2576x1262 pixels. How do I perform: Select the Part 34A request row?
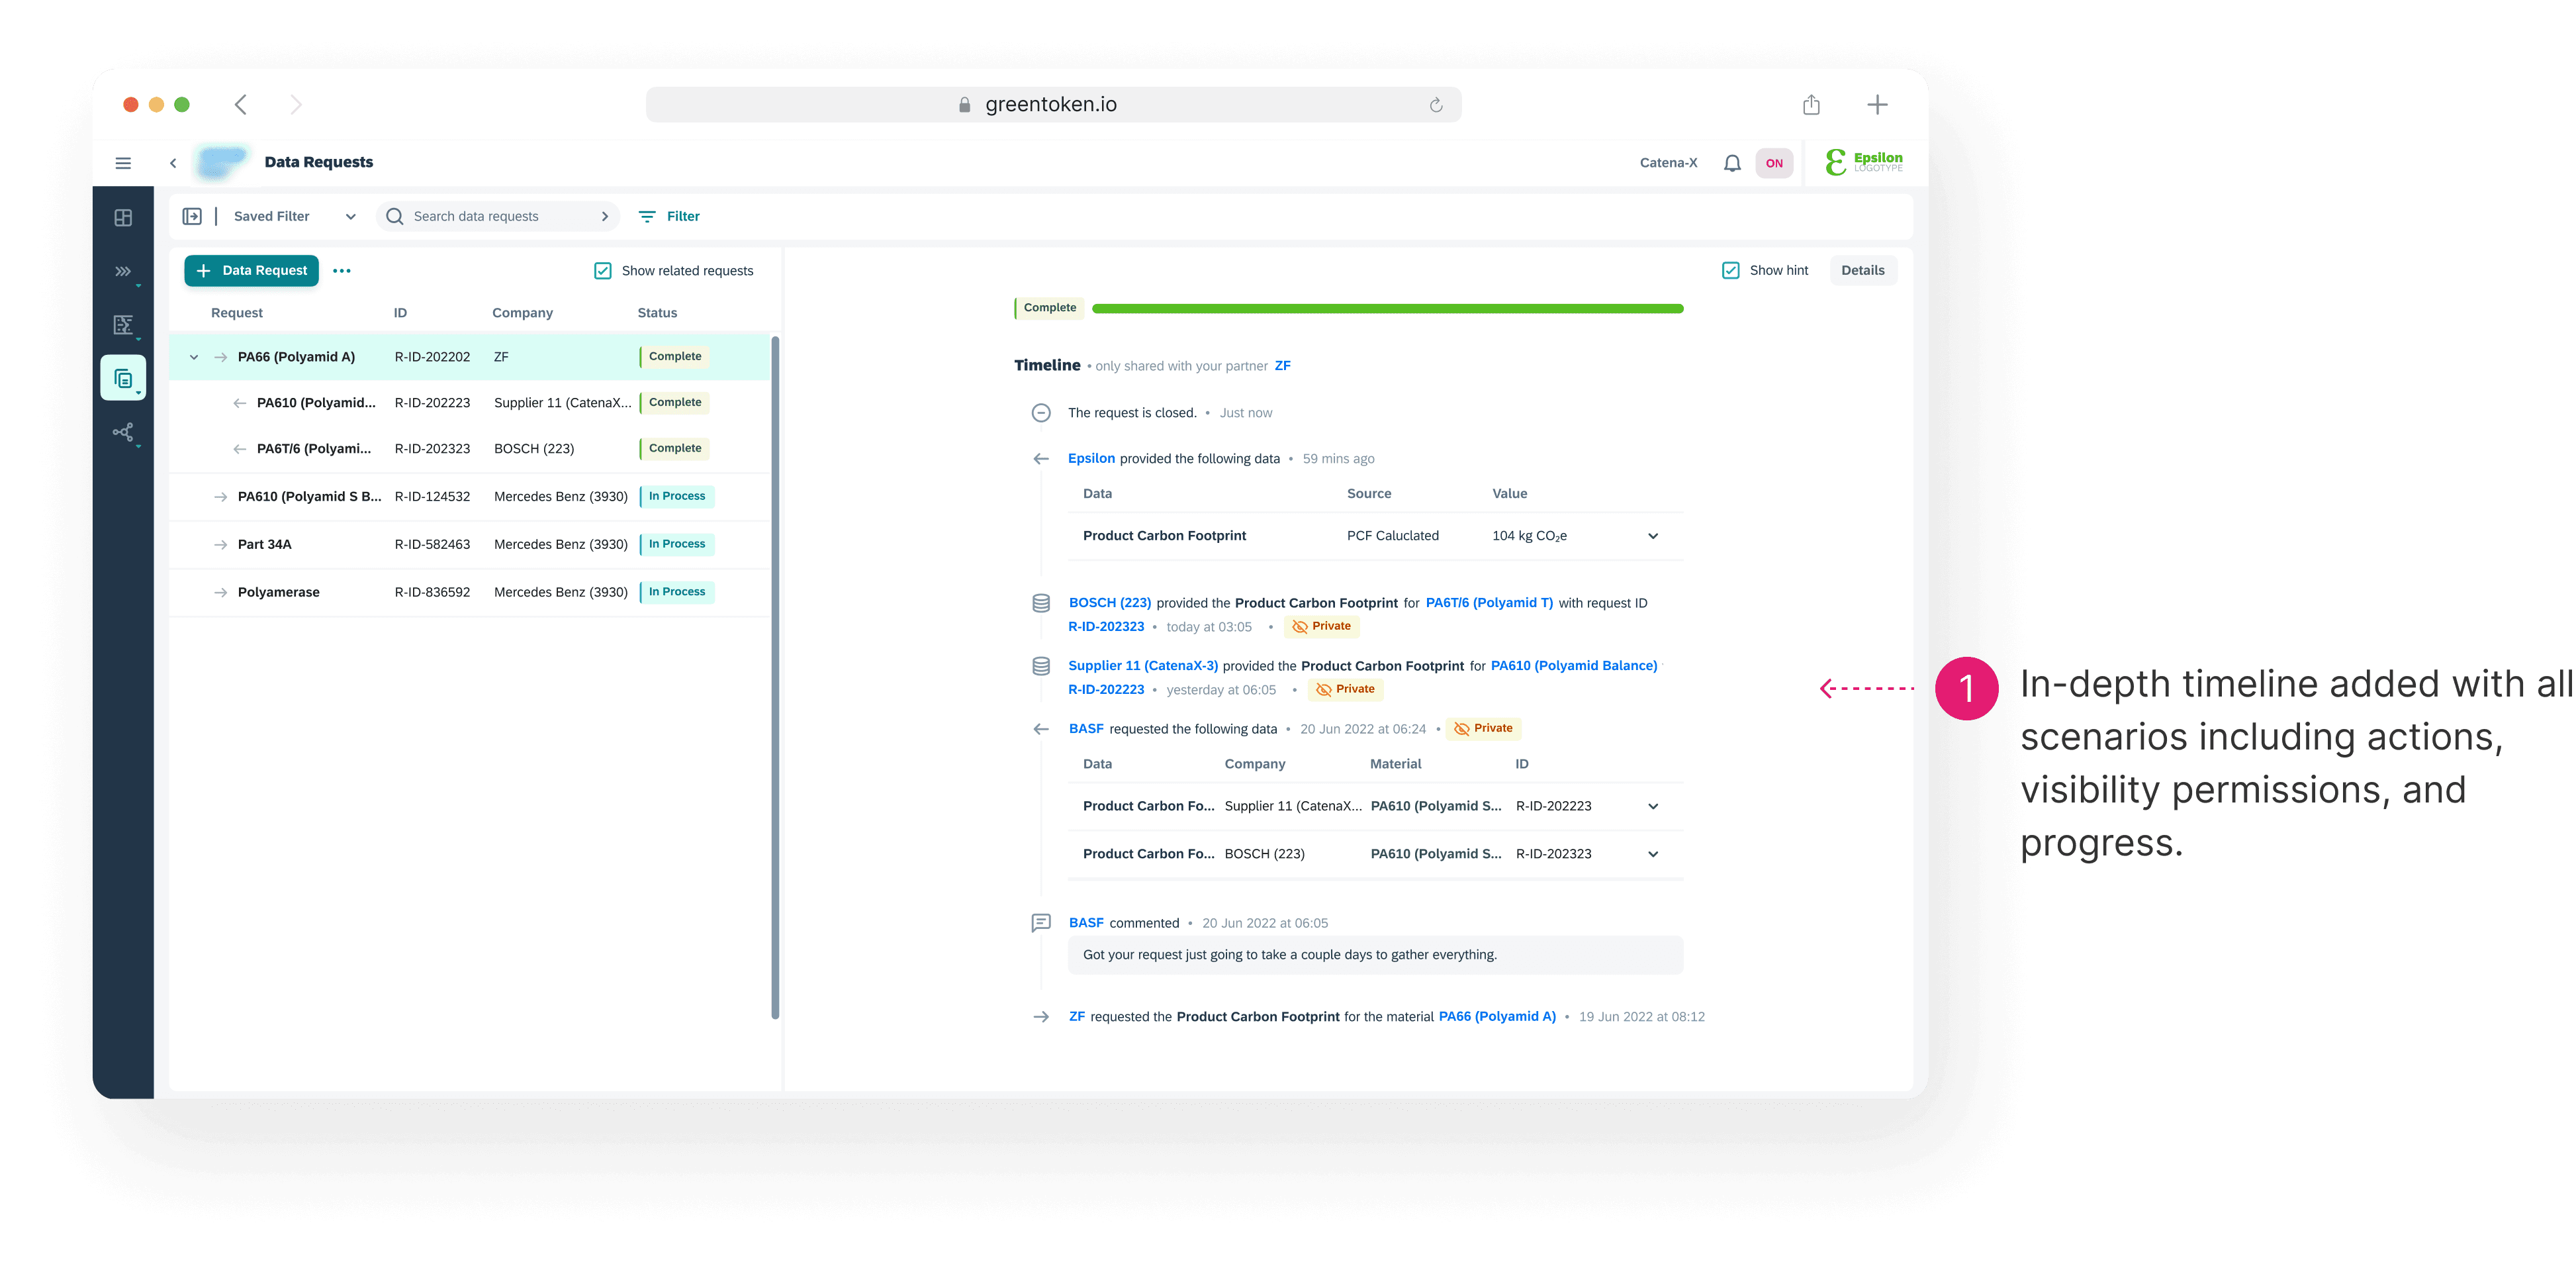[470, 545]
